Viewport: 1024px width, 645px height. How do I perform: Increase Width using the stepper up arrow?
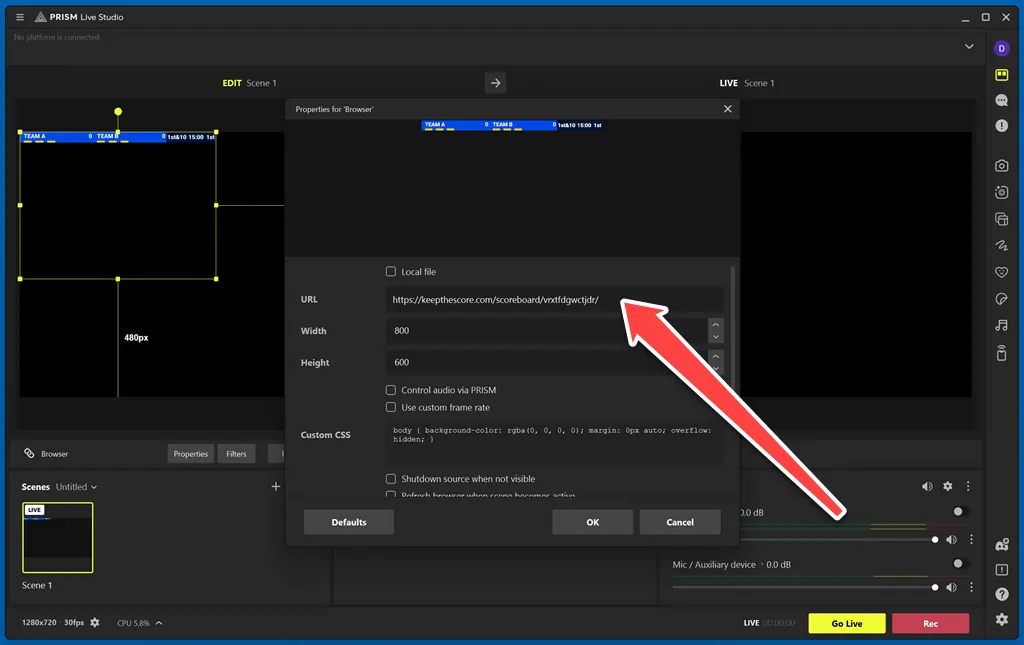pyautogui.click(x=716, y=325)
